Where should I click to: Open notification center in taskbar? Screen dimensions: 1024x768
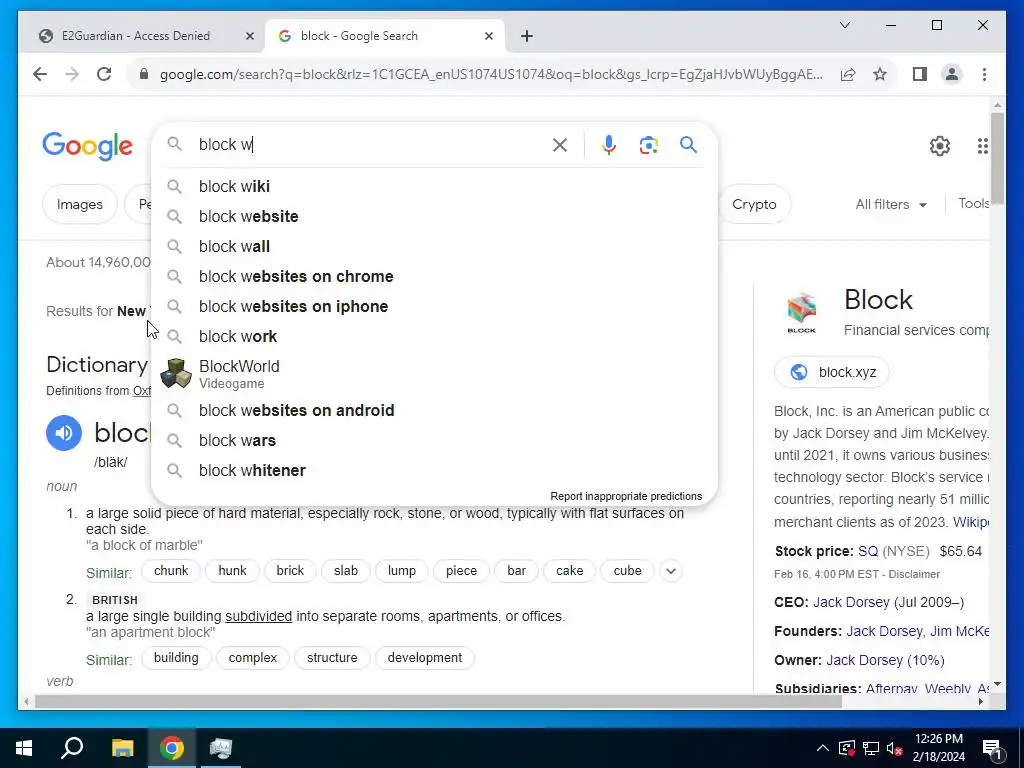click(993, 748)
